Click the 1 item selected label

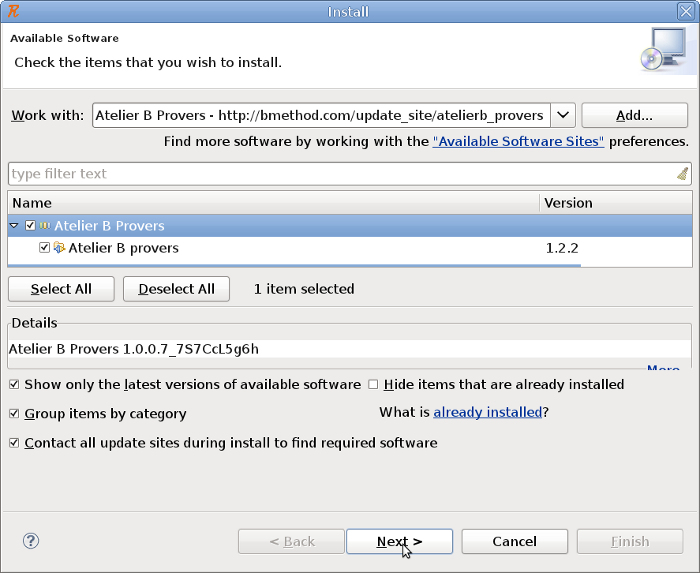[304, 289]
